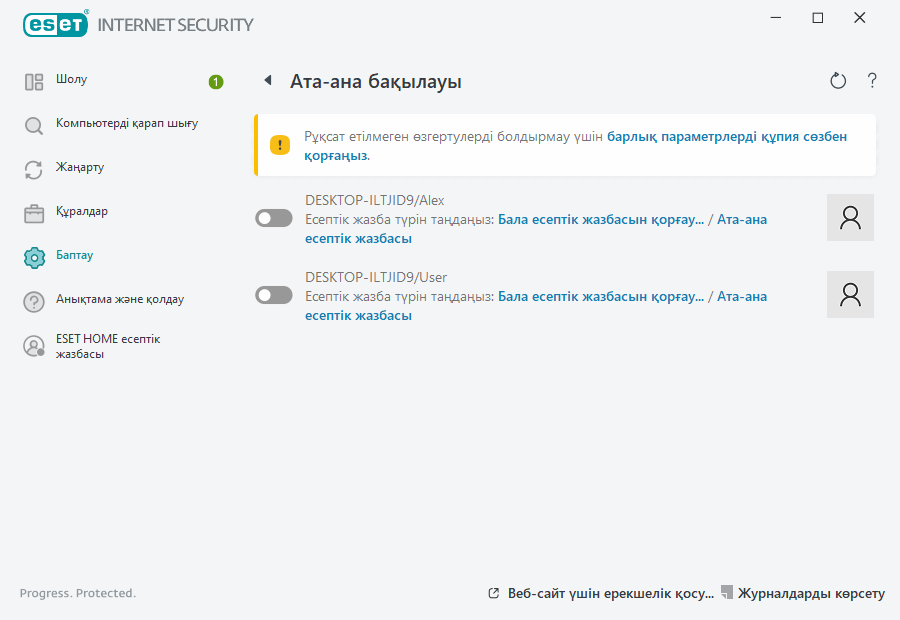
Task: Open the help question mark icon
Action: (872, 81)
